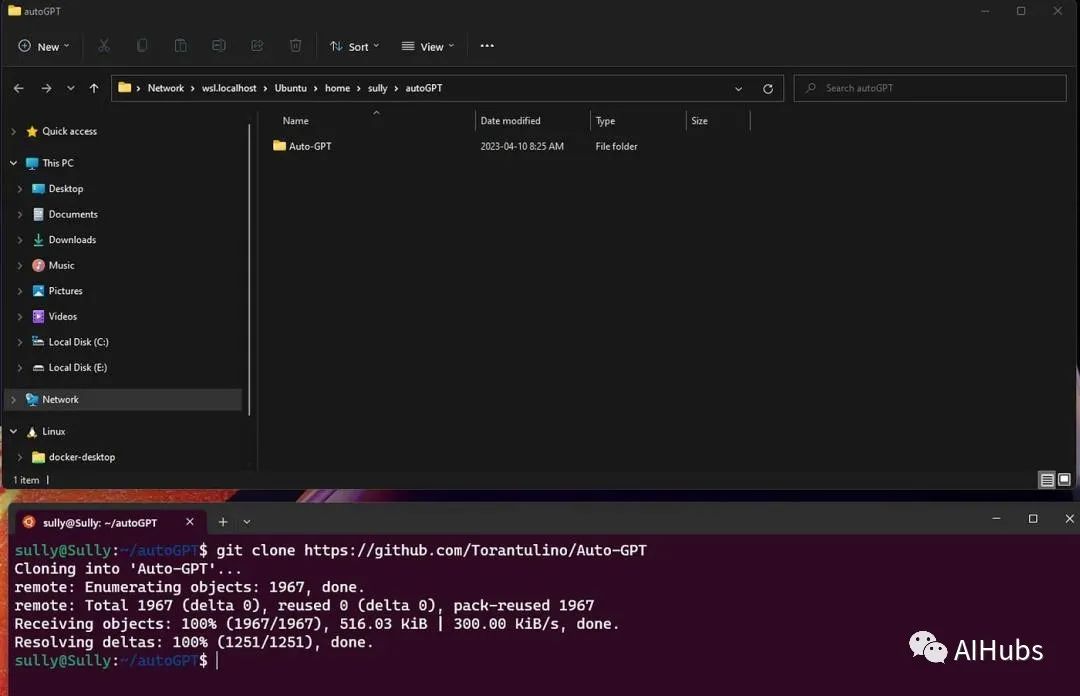
Task: Click the Cut scissors icon
Action: pyautogui.click(x=104, y=45)
